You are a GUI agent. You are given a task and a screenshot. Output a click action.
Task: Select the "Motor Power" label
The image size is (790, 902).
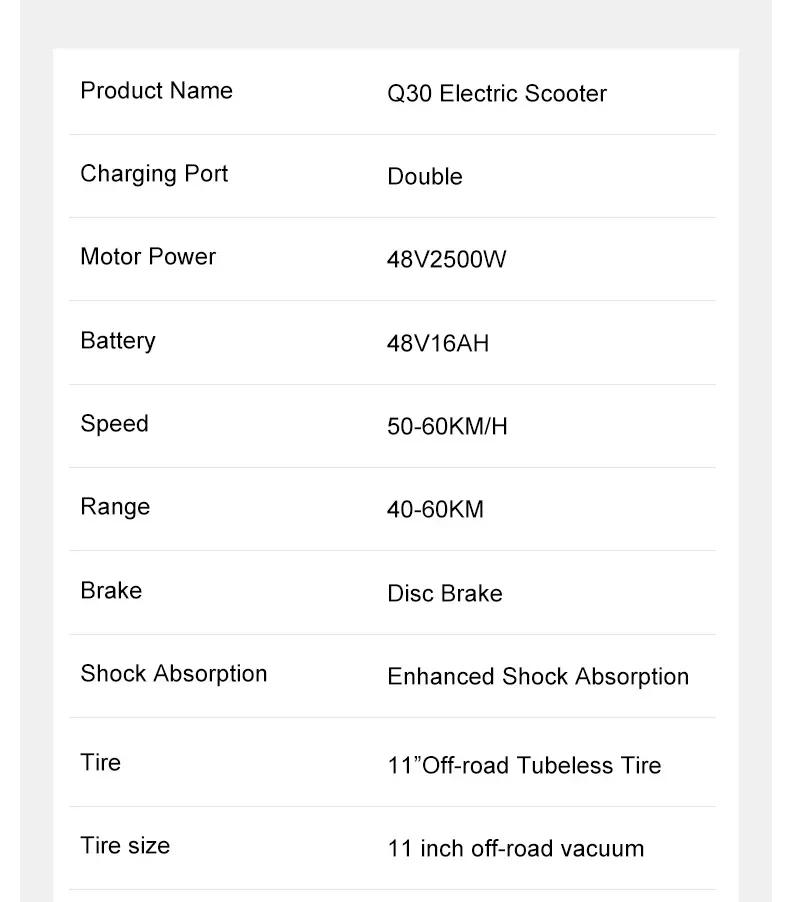click(148, 257)
